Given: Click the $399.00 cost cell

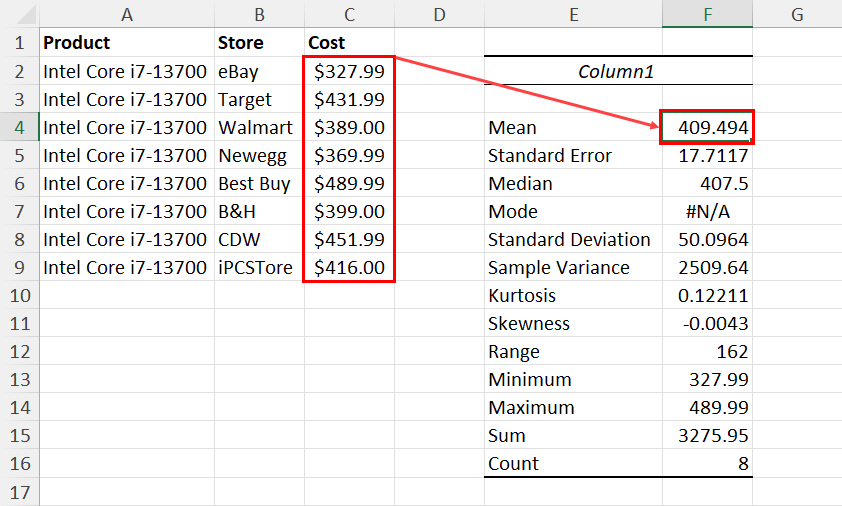Looking at the screenshot, I should [350, 211].
